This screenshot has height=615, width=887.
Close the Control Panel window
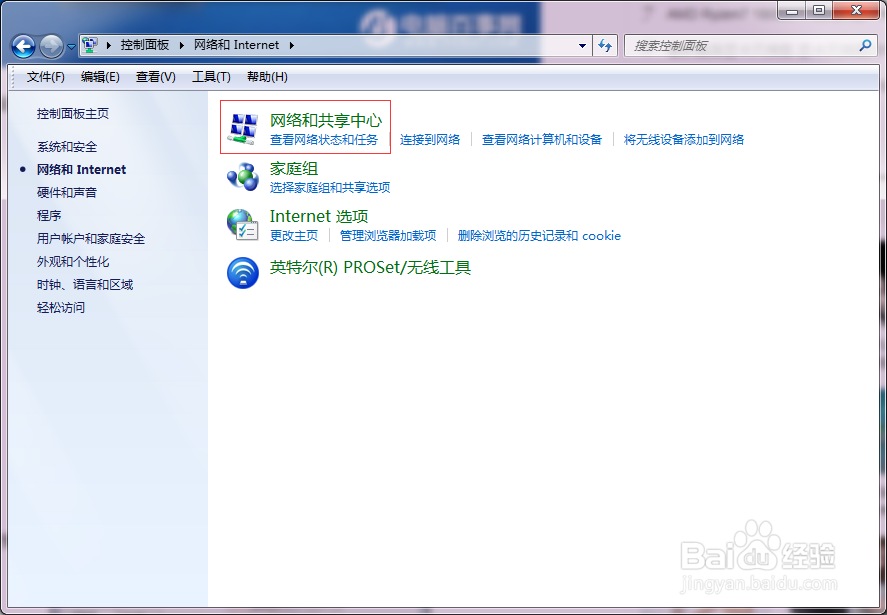point(856,10)
